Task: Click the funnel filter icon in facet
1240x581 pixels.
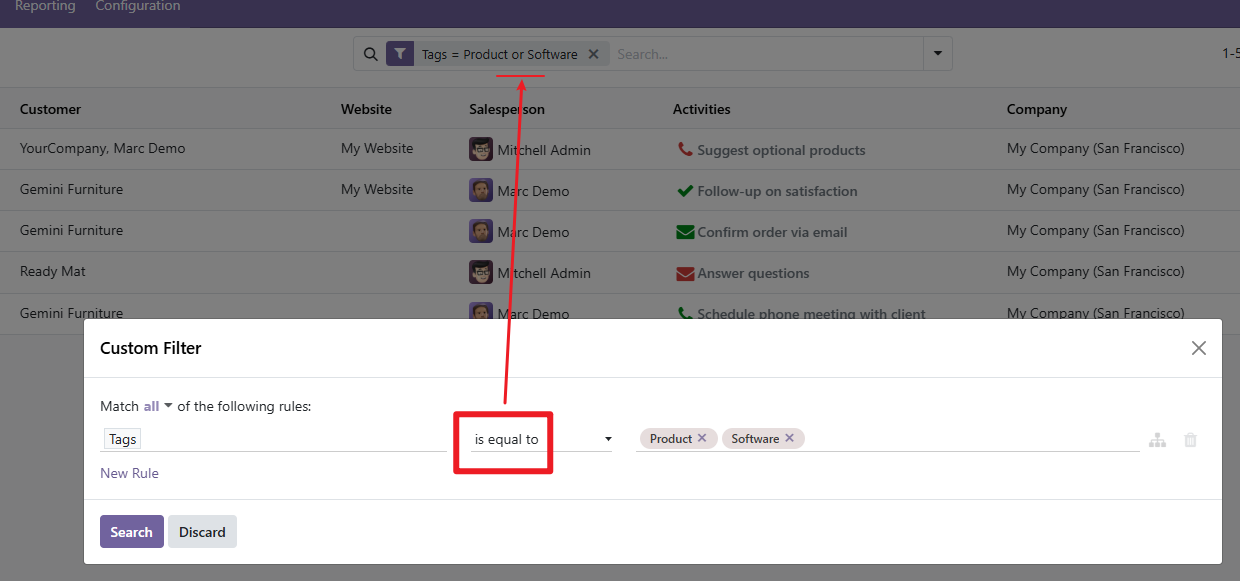Action: pyautogui.click(x=400, y=54)
